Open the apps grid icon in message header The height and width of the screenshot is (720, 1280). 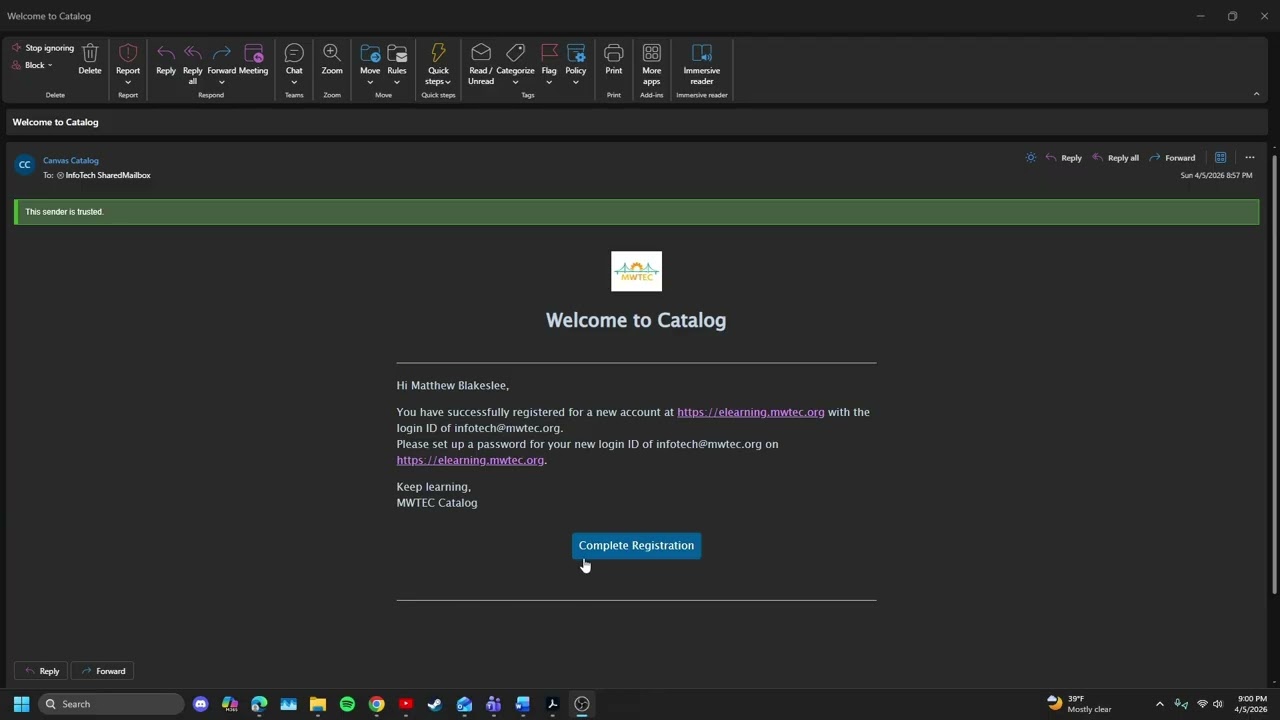pos(1220,158)
